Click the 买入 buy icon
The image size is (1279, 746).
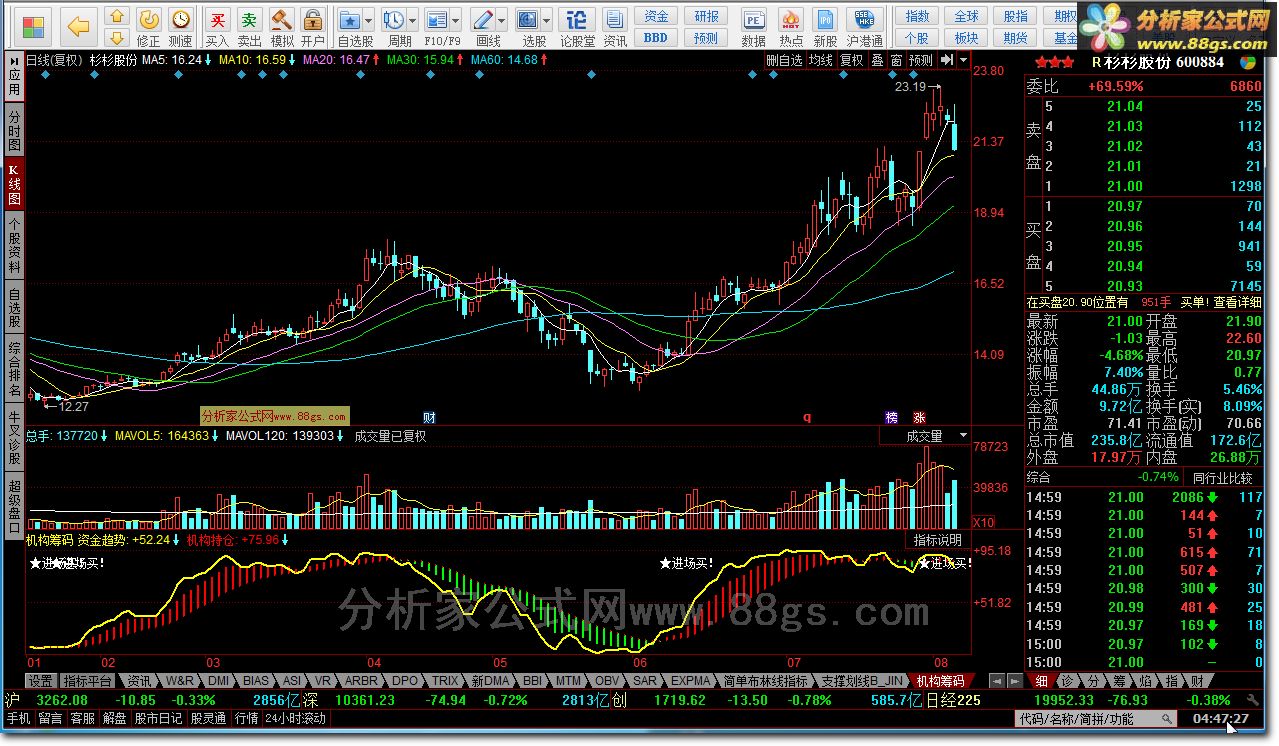[217, 27]
